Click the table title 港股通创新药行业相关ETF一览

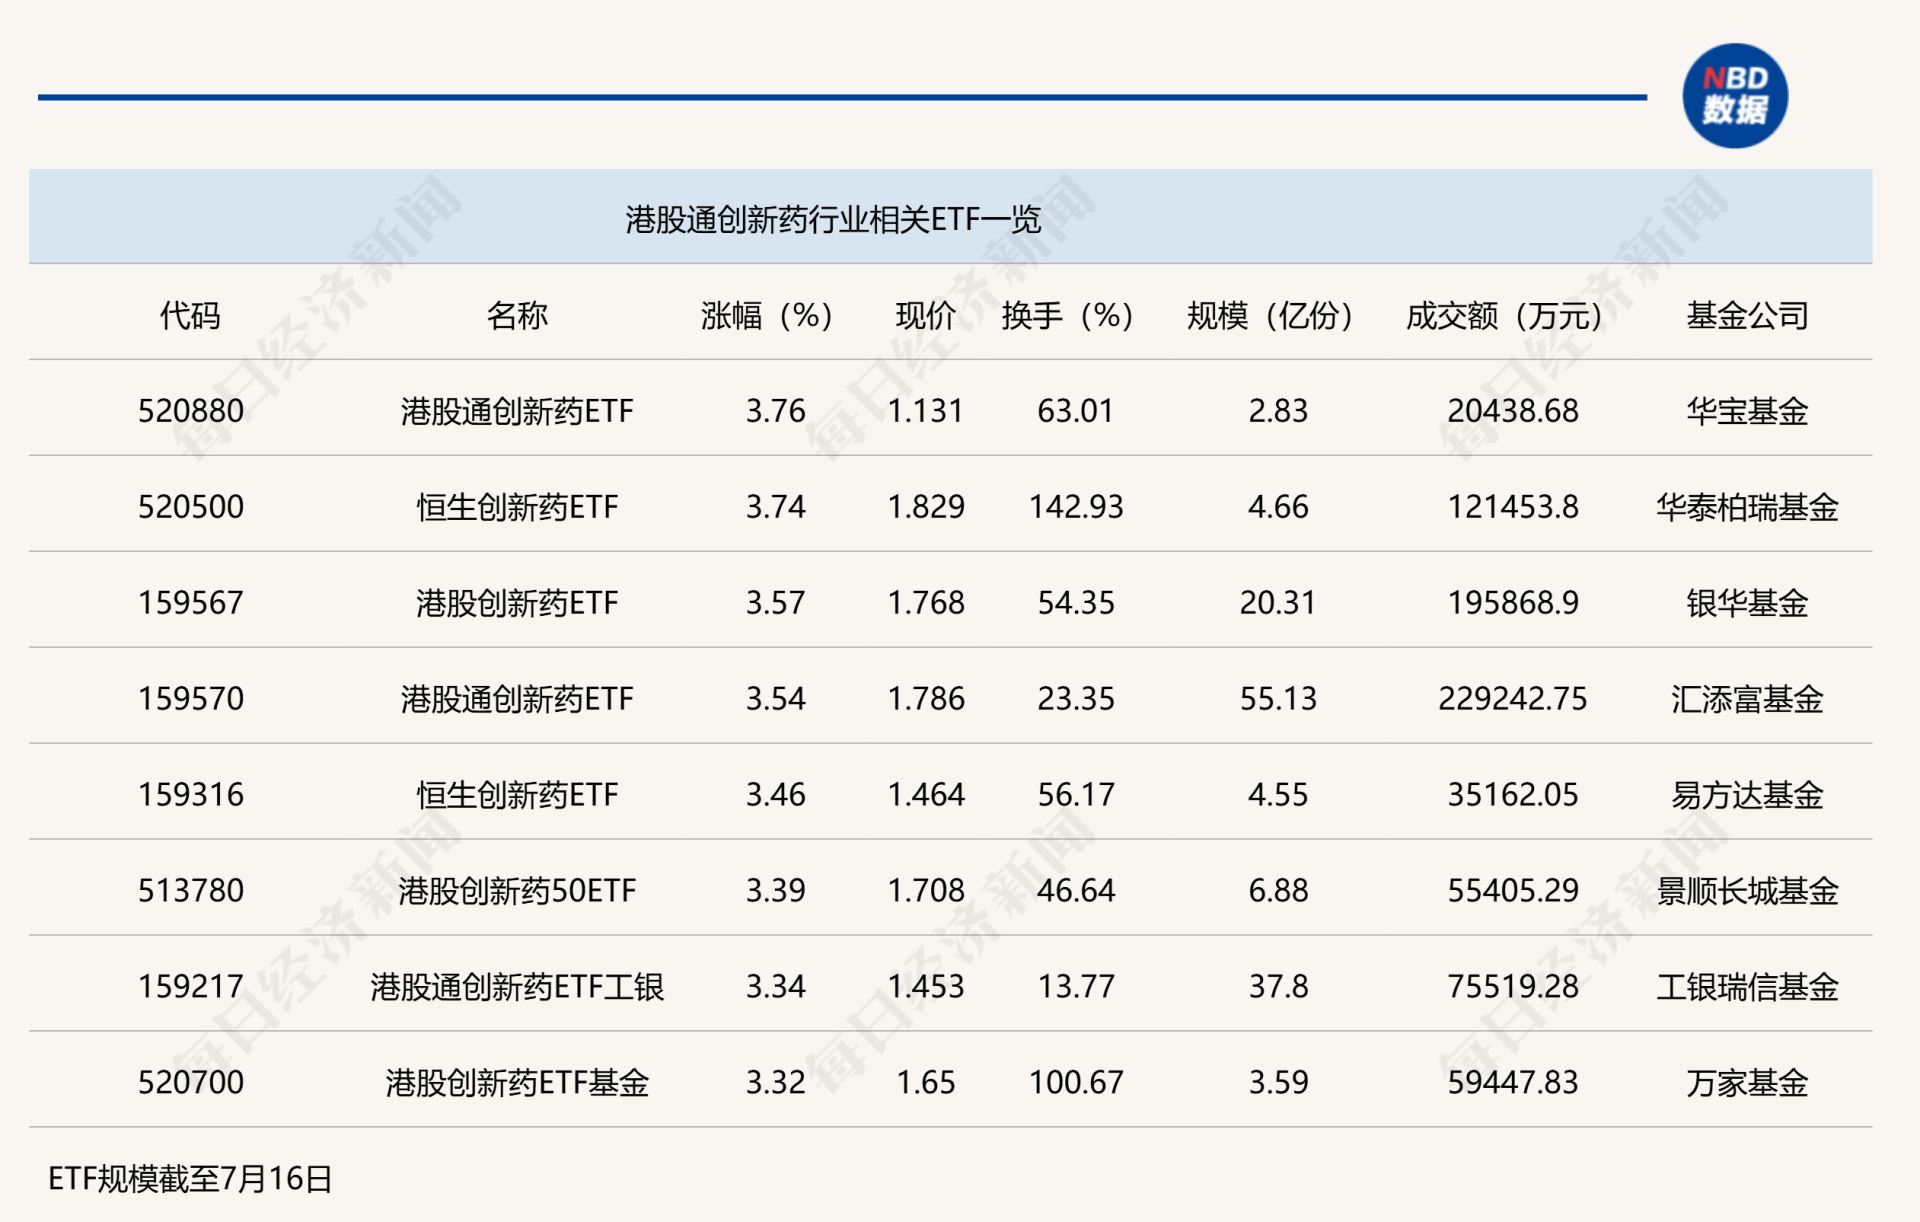(833, 219)
